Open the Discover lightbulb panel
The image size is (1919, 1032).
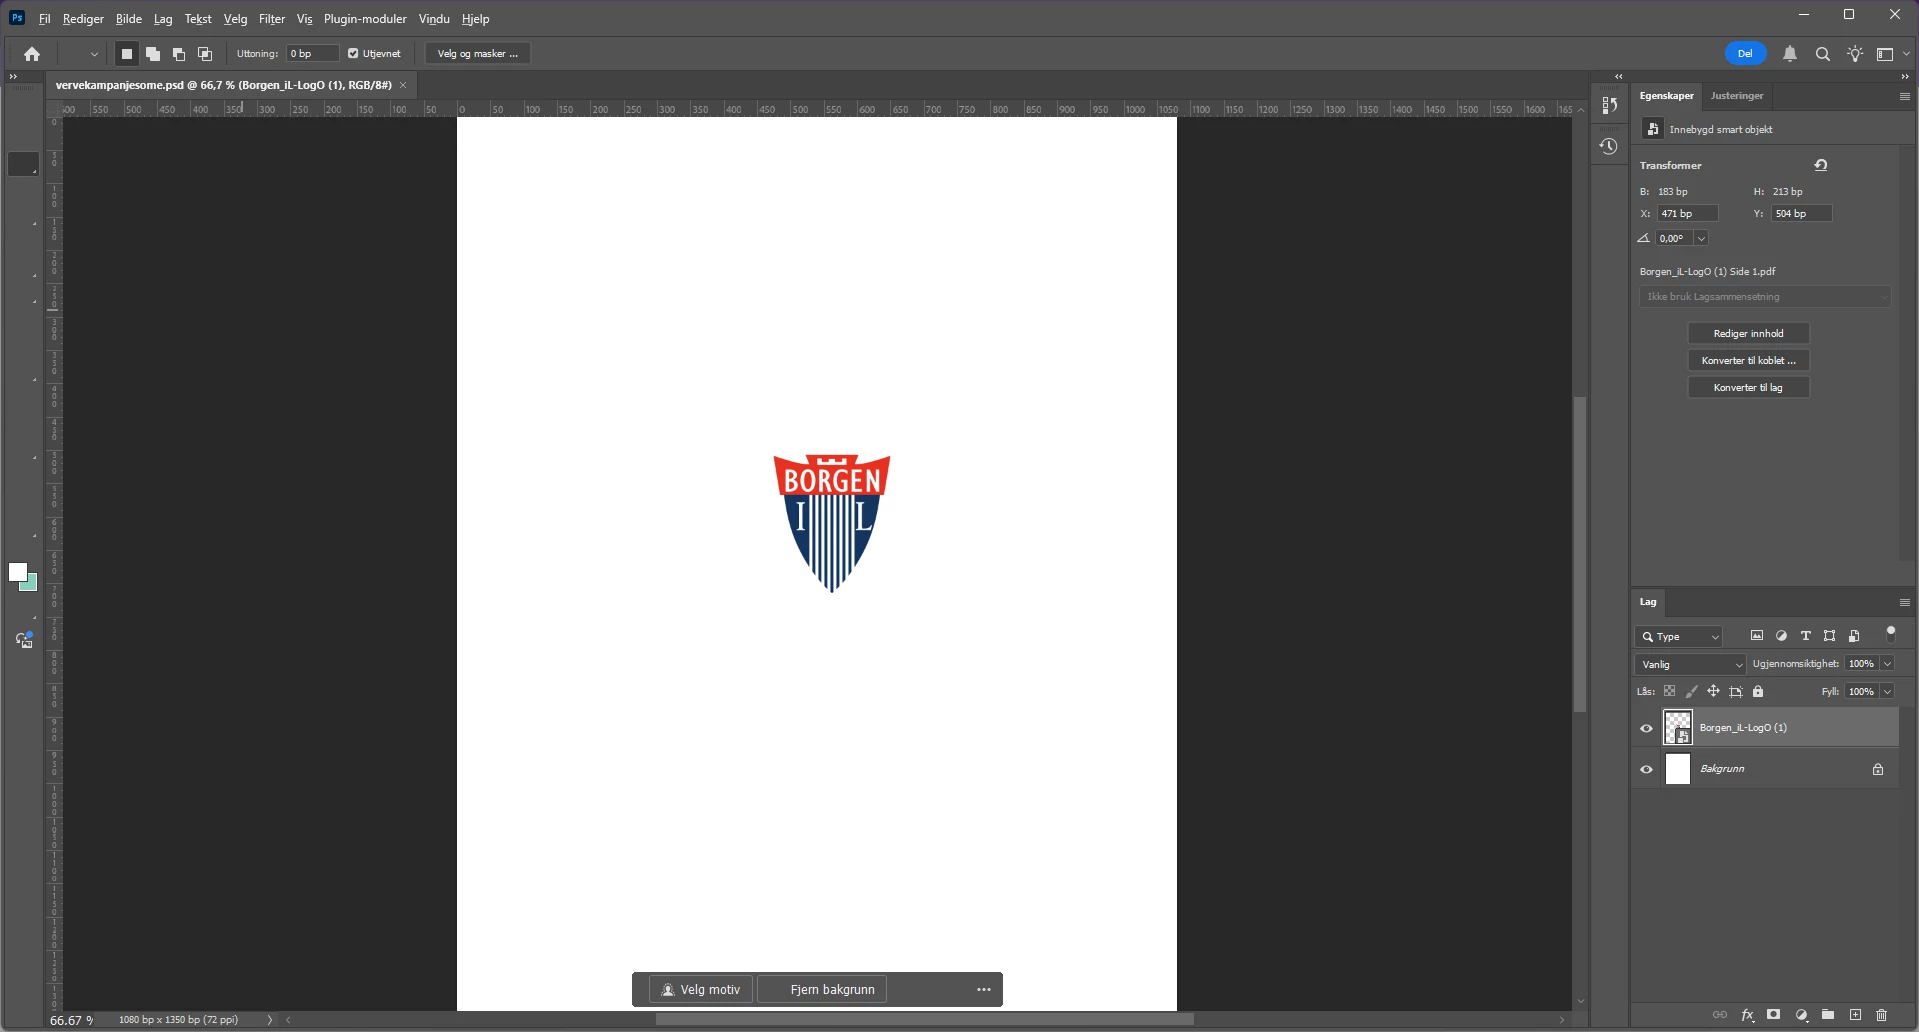point(1855,54)
